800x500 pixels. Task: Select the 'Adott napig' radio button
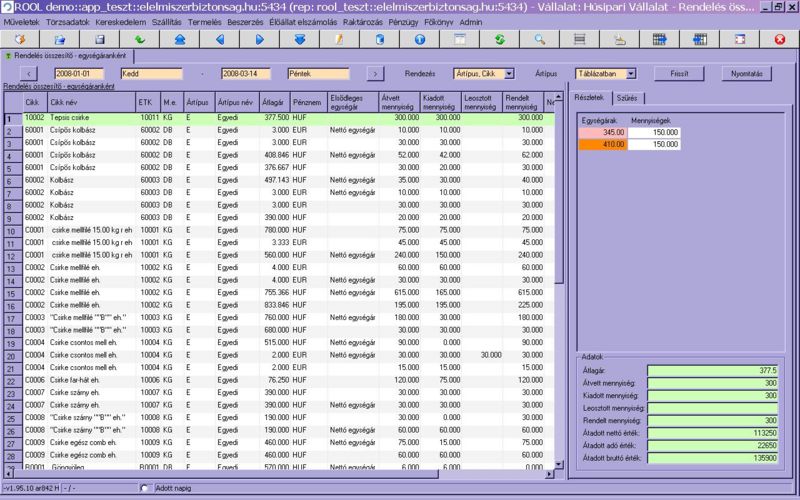[x=147, y=488]
